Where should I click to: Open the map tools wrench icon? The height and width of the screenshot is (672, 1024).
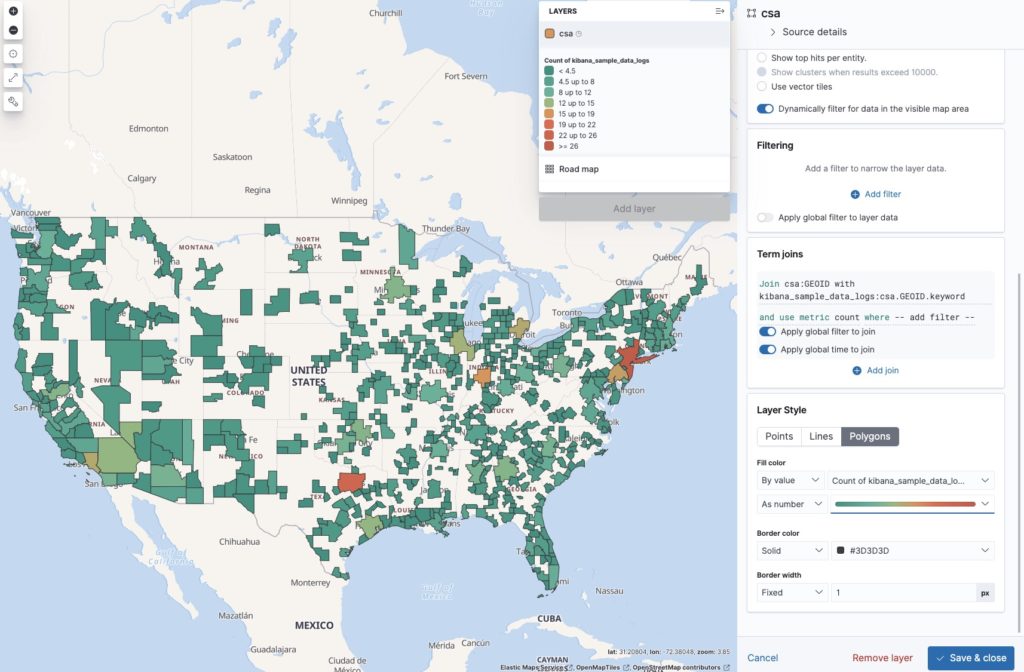coord(13,101)
